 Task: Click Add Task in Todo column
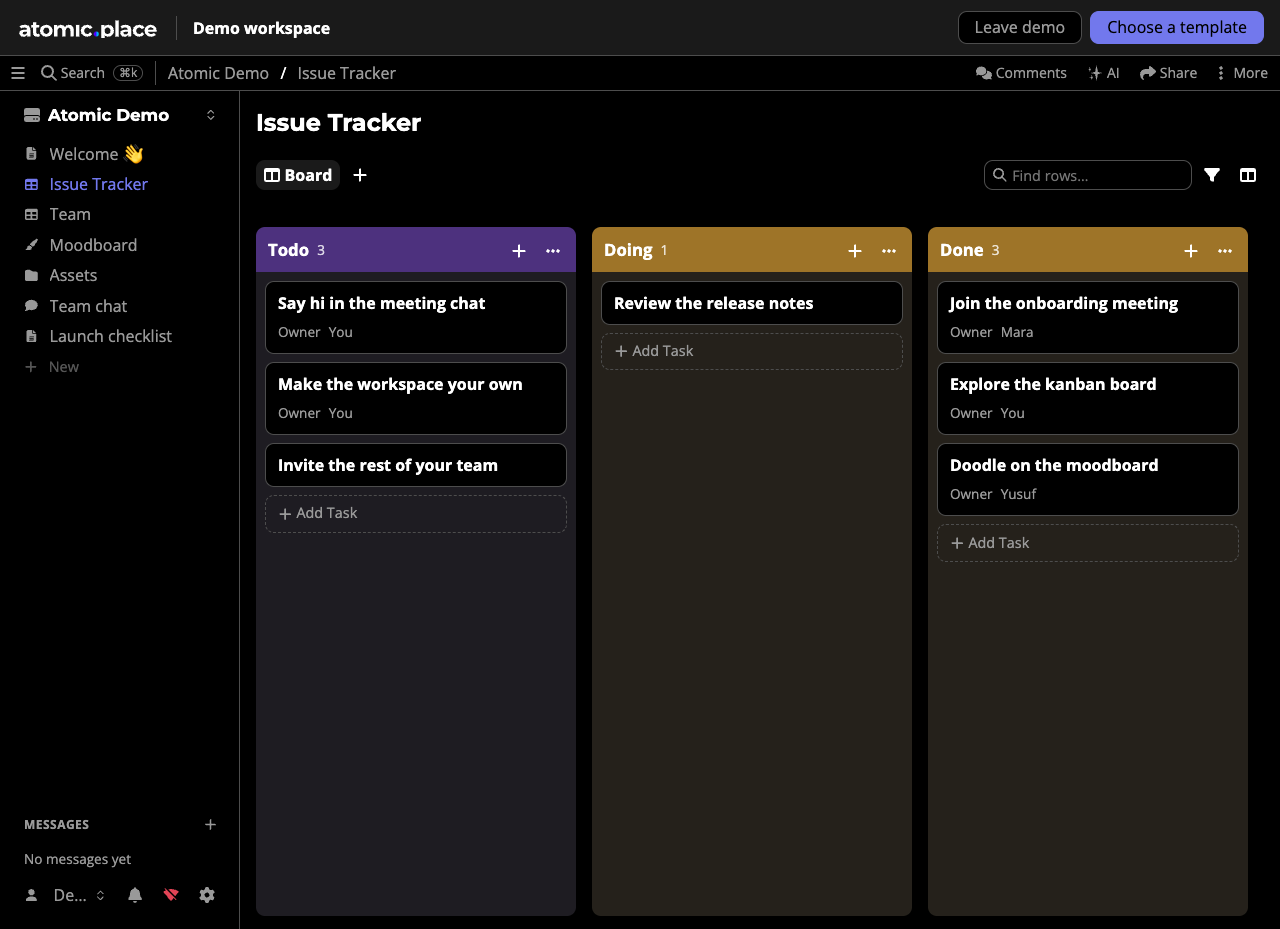(x=416, y=513)
